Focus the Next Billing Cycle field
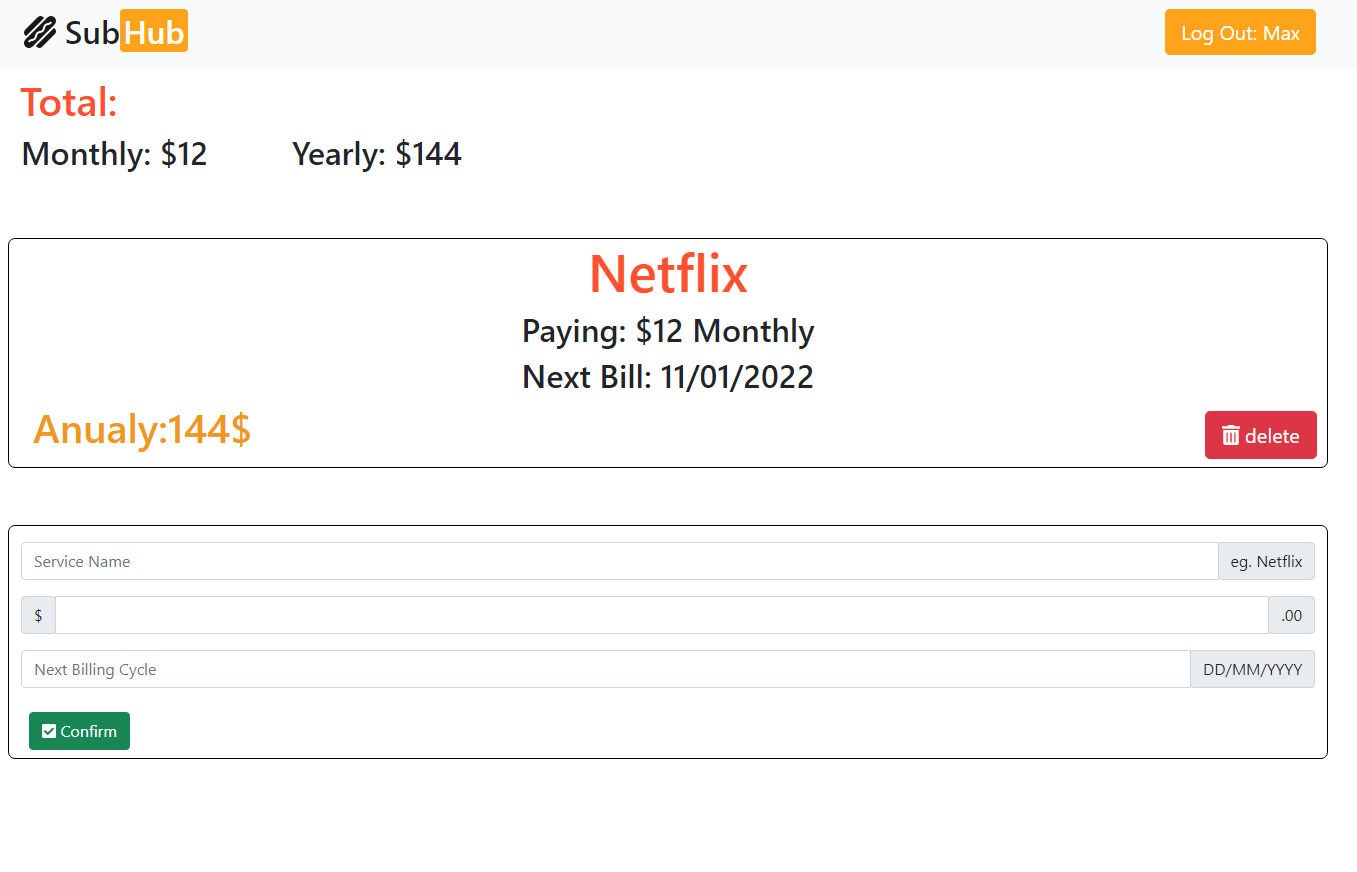Screen dimensions: 1357x872 [606, 669]
